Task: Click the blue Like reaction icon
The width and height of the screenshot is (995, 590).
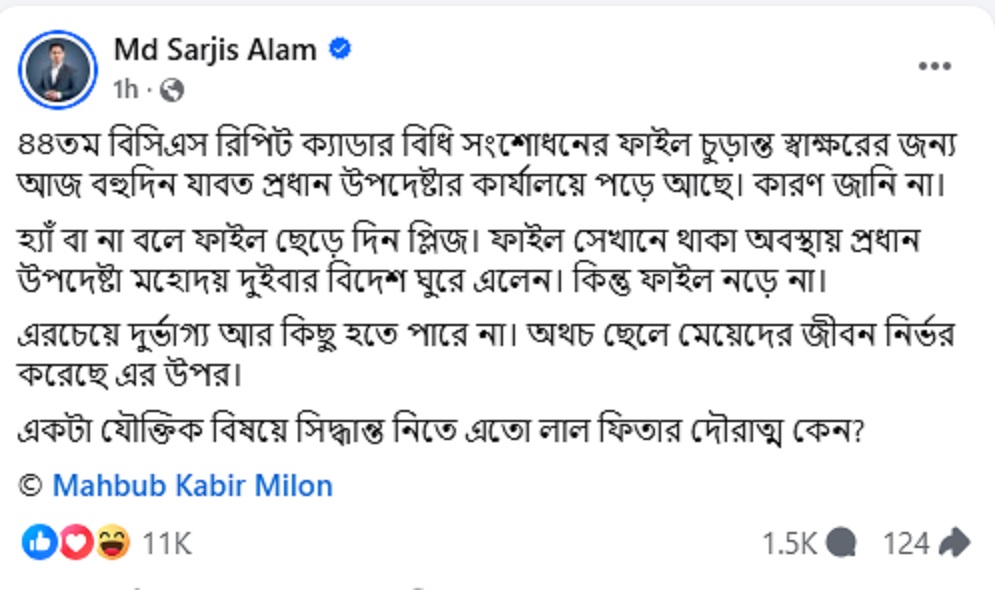Action: pos(40,543)
